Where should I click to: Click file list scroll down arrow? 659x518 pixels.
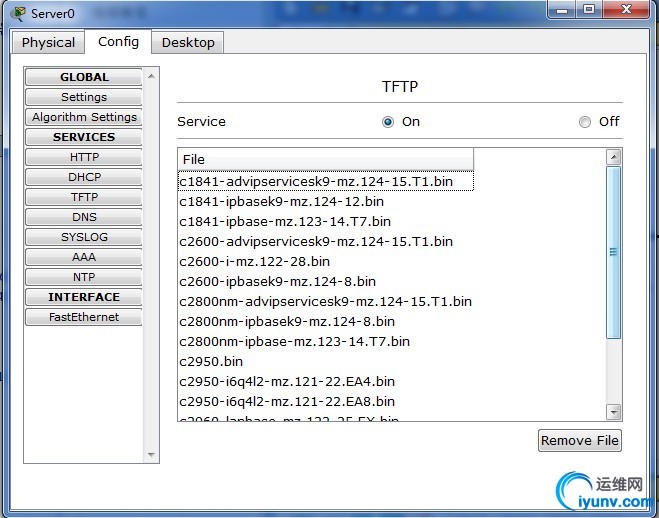pos(614,412)
